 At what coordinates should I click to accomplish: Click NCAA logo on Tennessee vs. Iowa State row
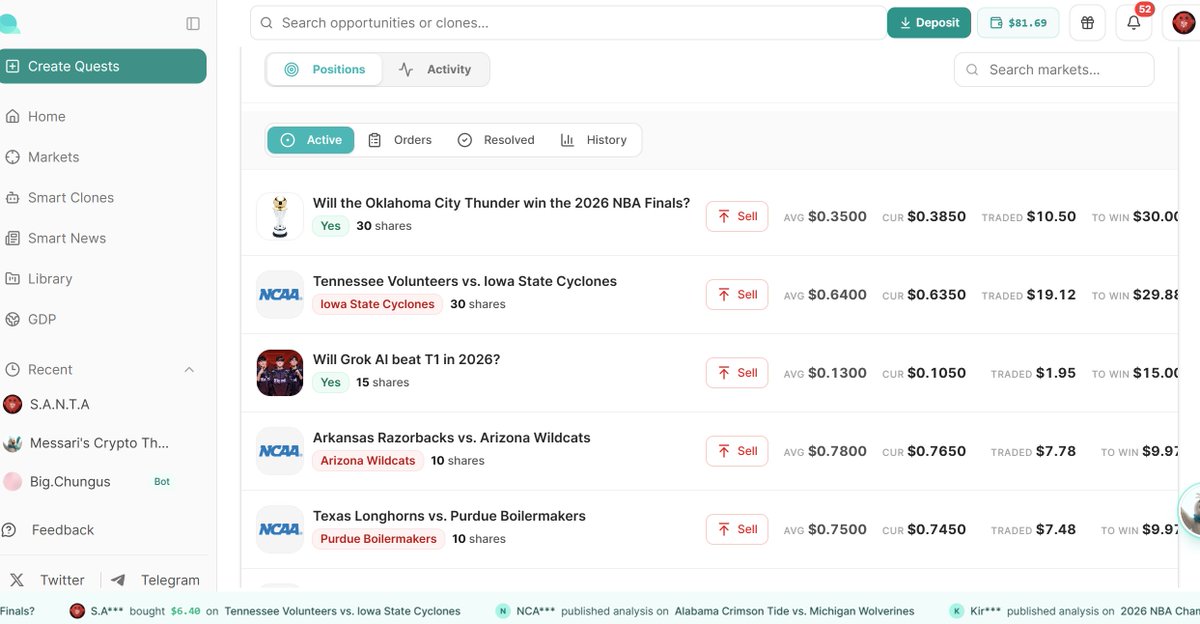(280, 295)
